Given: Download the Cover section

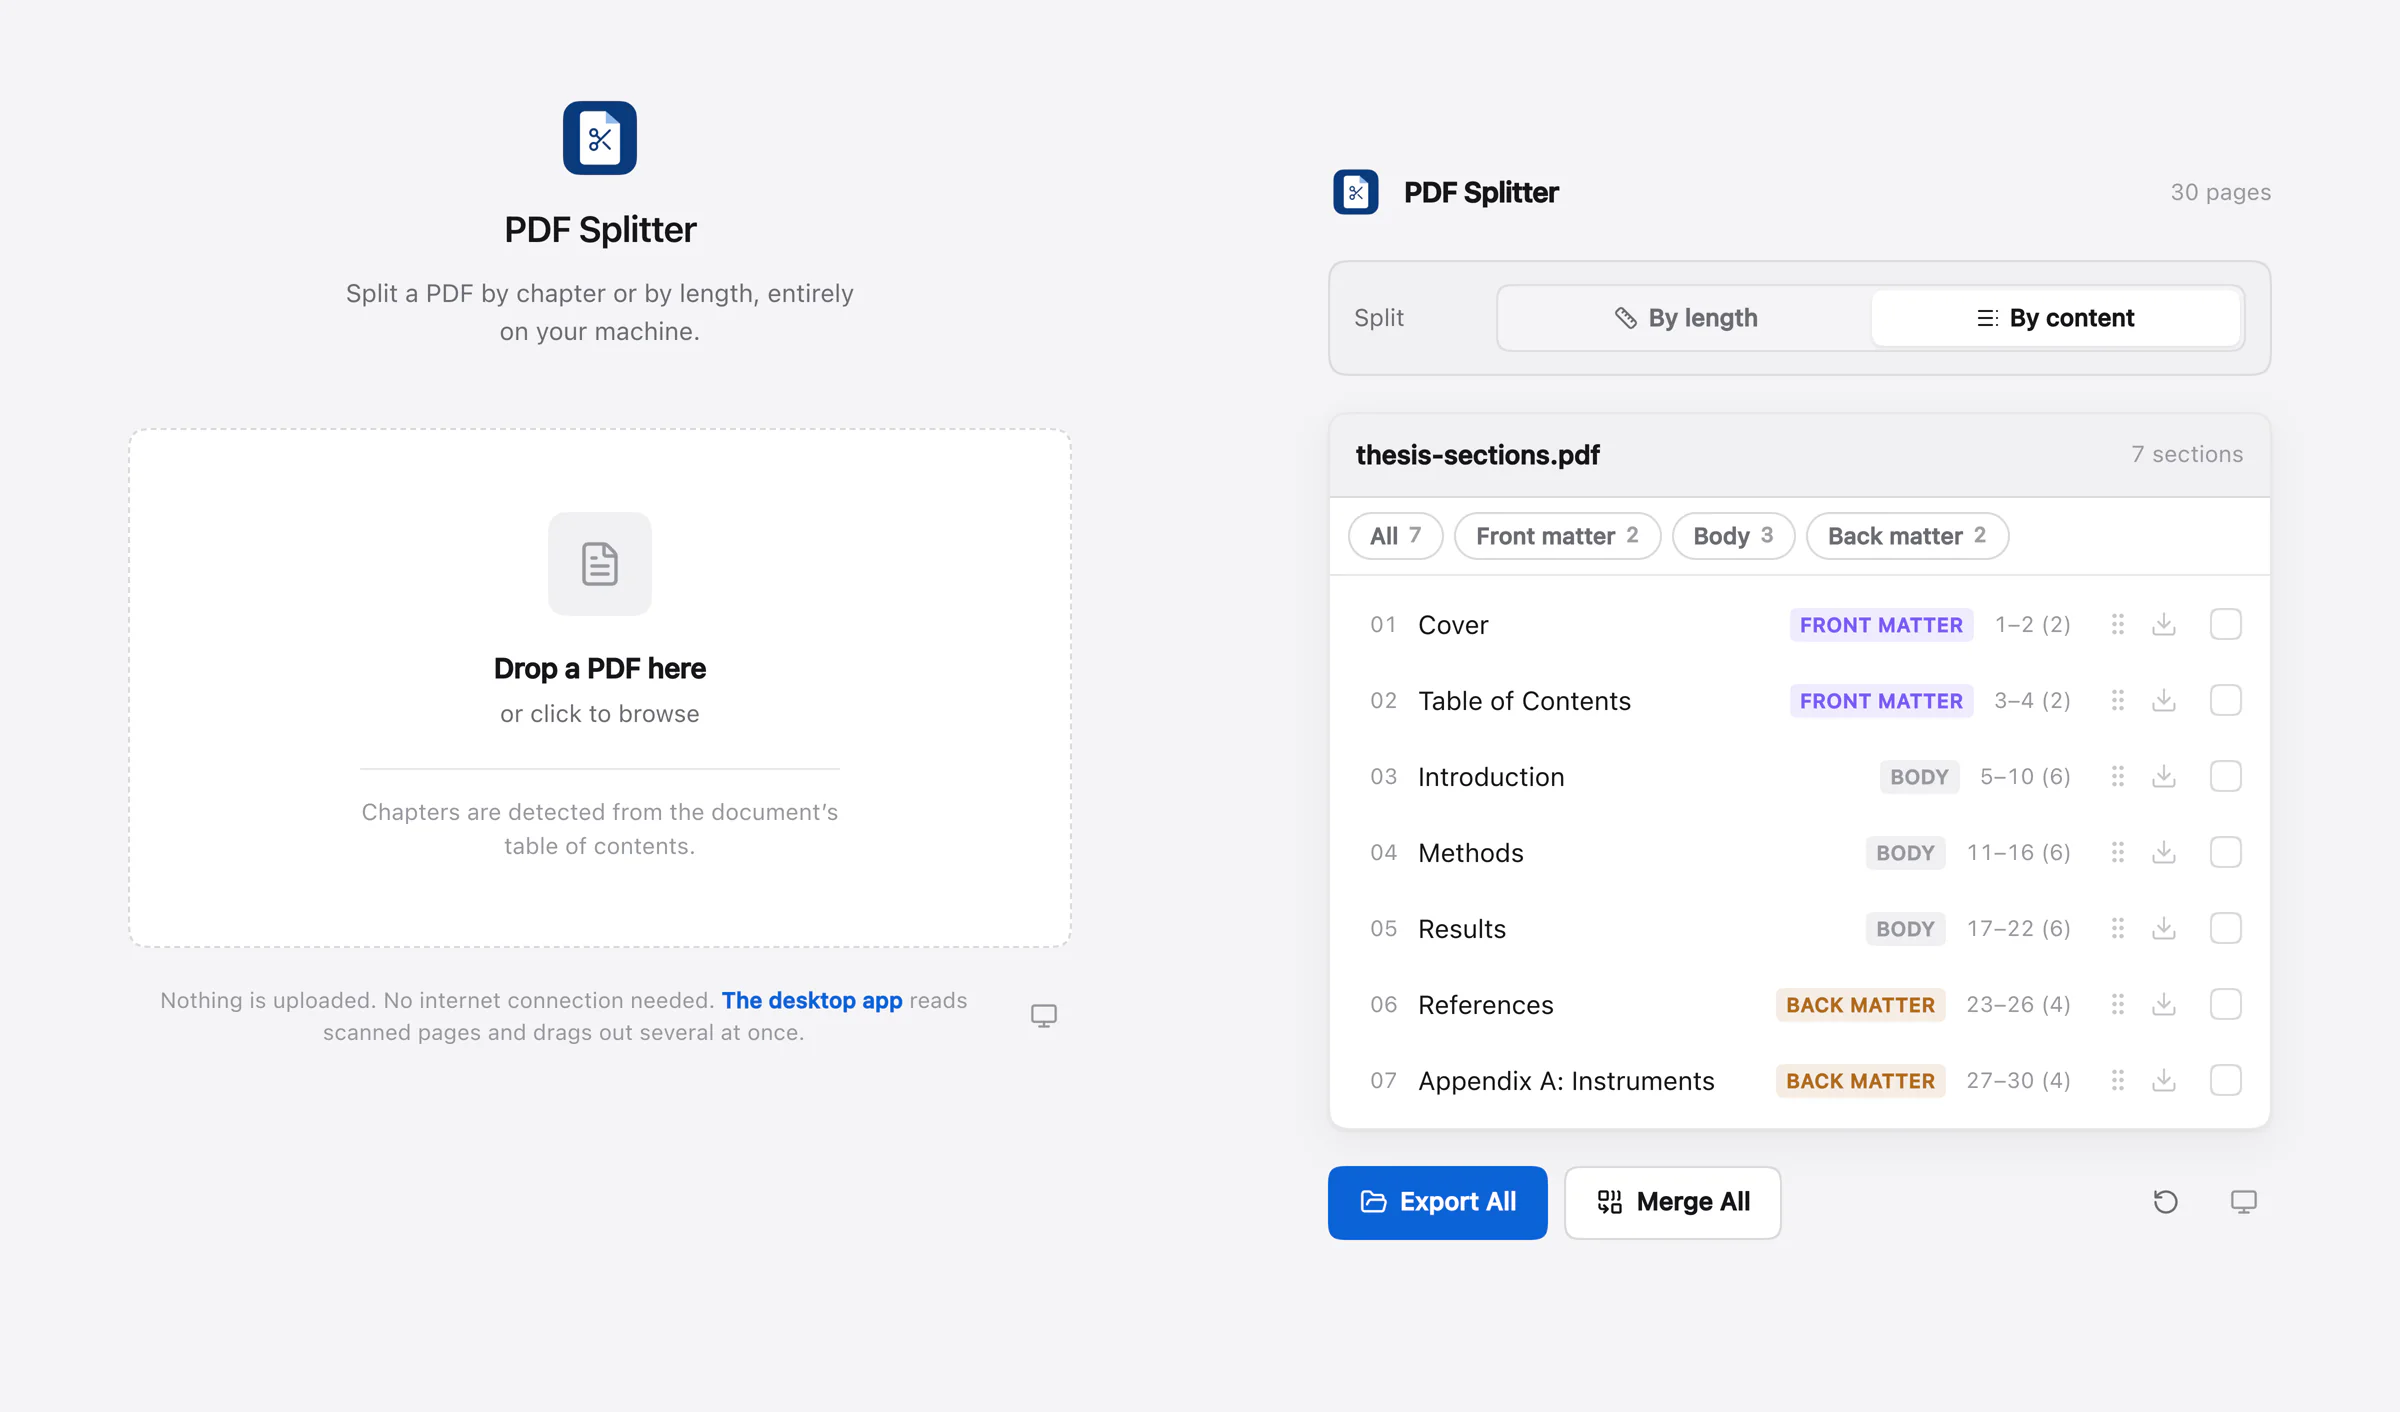Looking at the screenshot, I should 2164,624.
